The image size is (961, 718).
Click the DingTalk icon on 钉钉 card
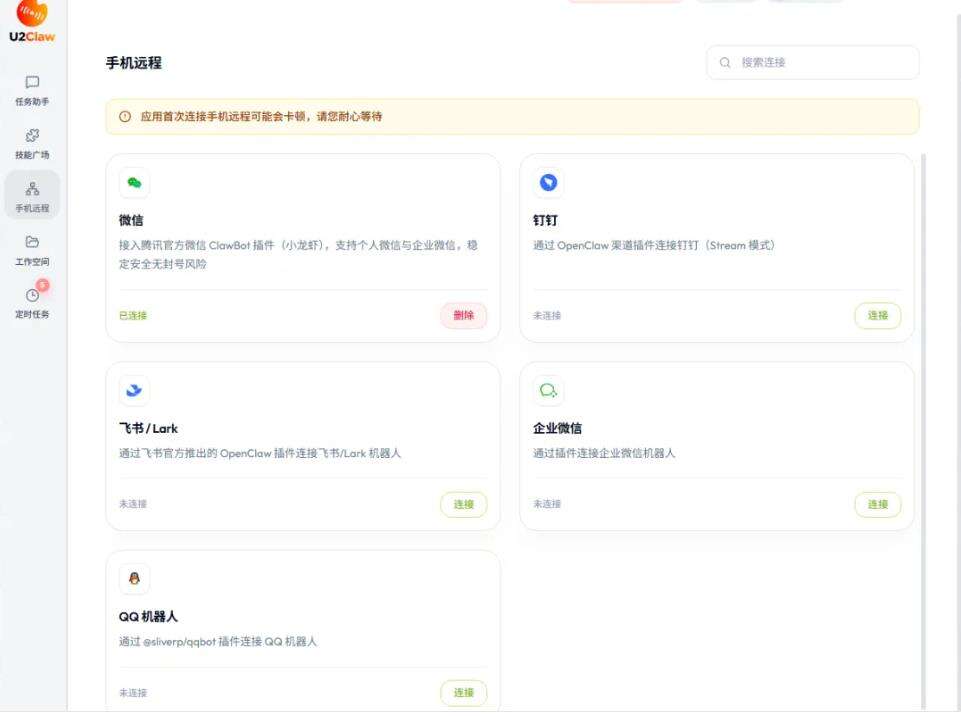547,182
